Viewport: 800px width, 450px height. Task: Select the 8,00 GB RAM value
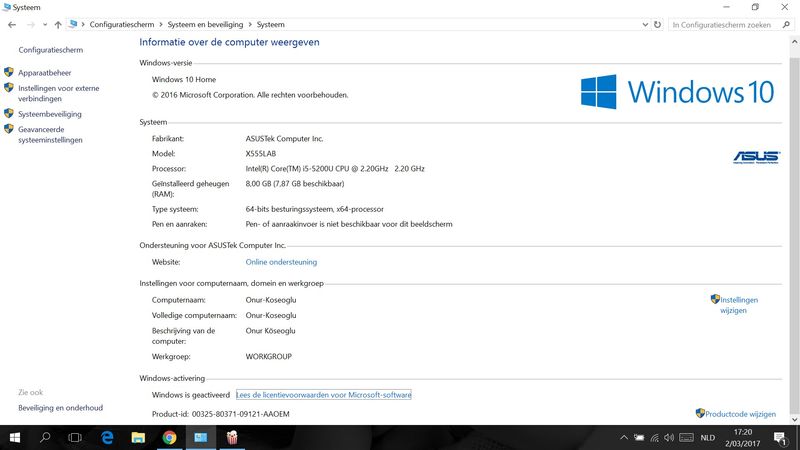295,184
